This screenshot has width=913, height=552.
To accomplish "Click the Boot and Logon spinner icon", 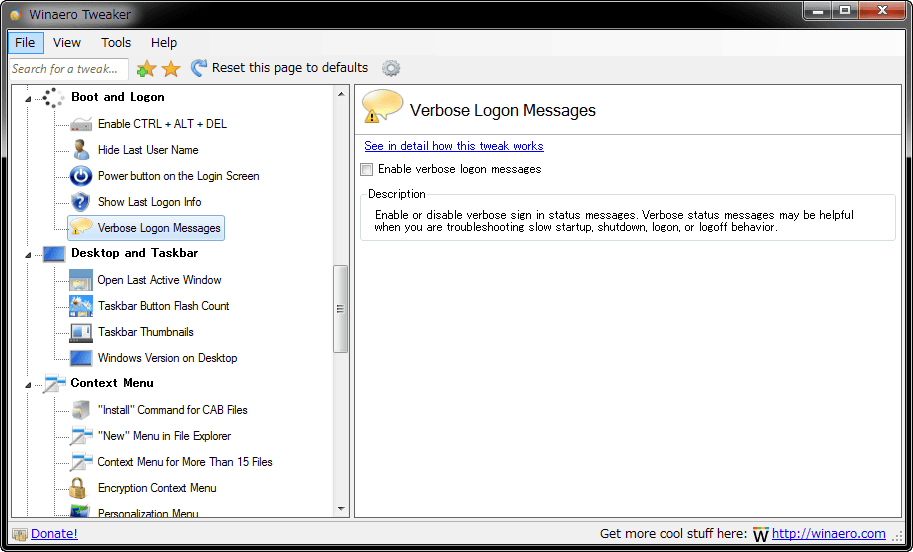I will click(x=54, y=98).
